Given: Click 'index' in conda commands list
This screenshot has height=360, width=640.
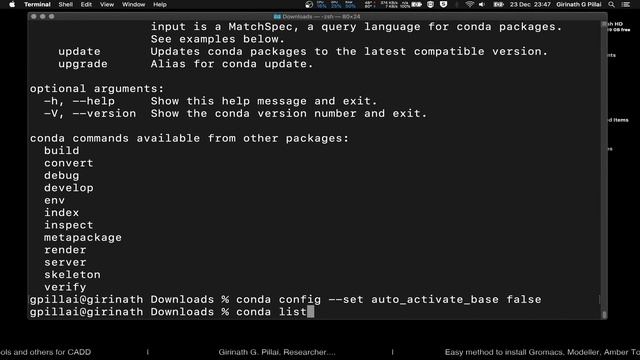Looking at the screenshot, I should click(62, 213).
